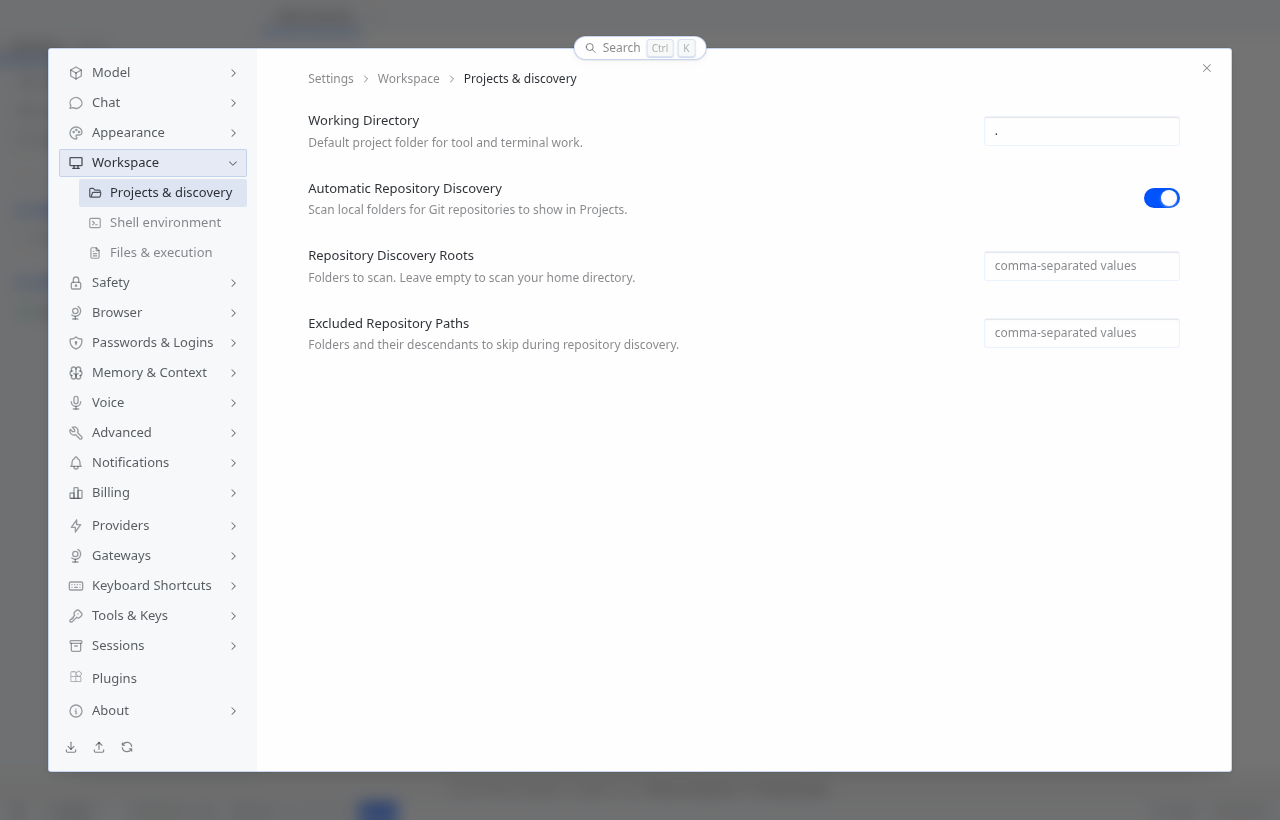Viewport: 1280px width, 820px height.
Task: Click the Chat bubble icon
Action: [76, 103]
